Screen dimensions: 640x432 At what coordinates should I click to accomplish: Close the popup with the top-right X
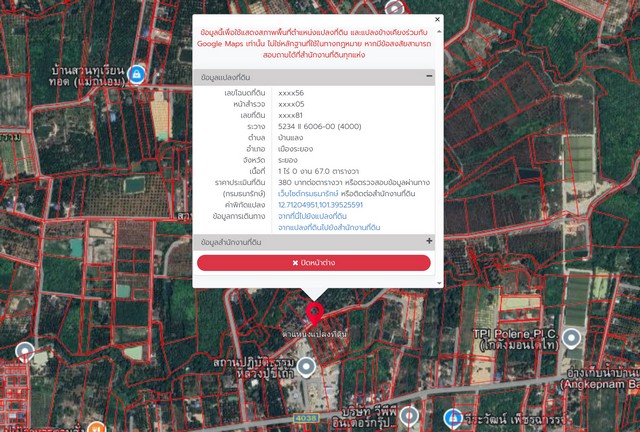437,19
